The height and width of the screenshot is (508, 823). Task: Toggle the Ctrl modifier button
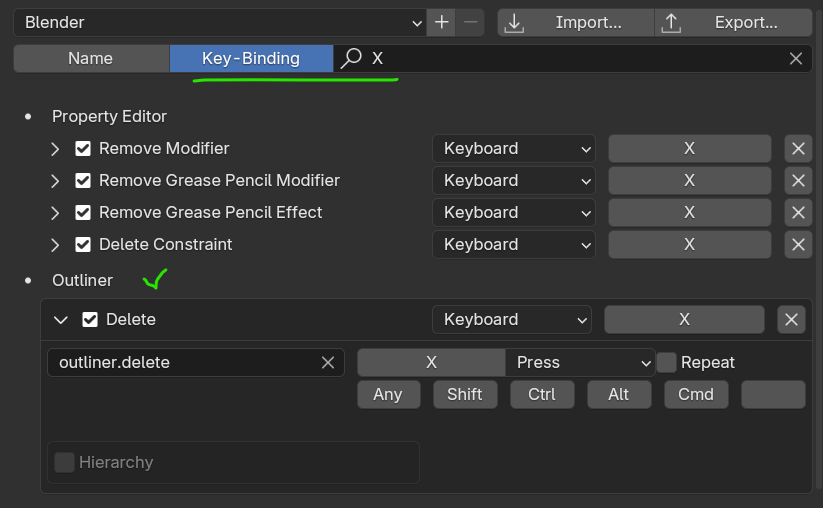541,395
